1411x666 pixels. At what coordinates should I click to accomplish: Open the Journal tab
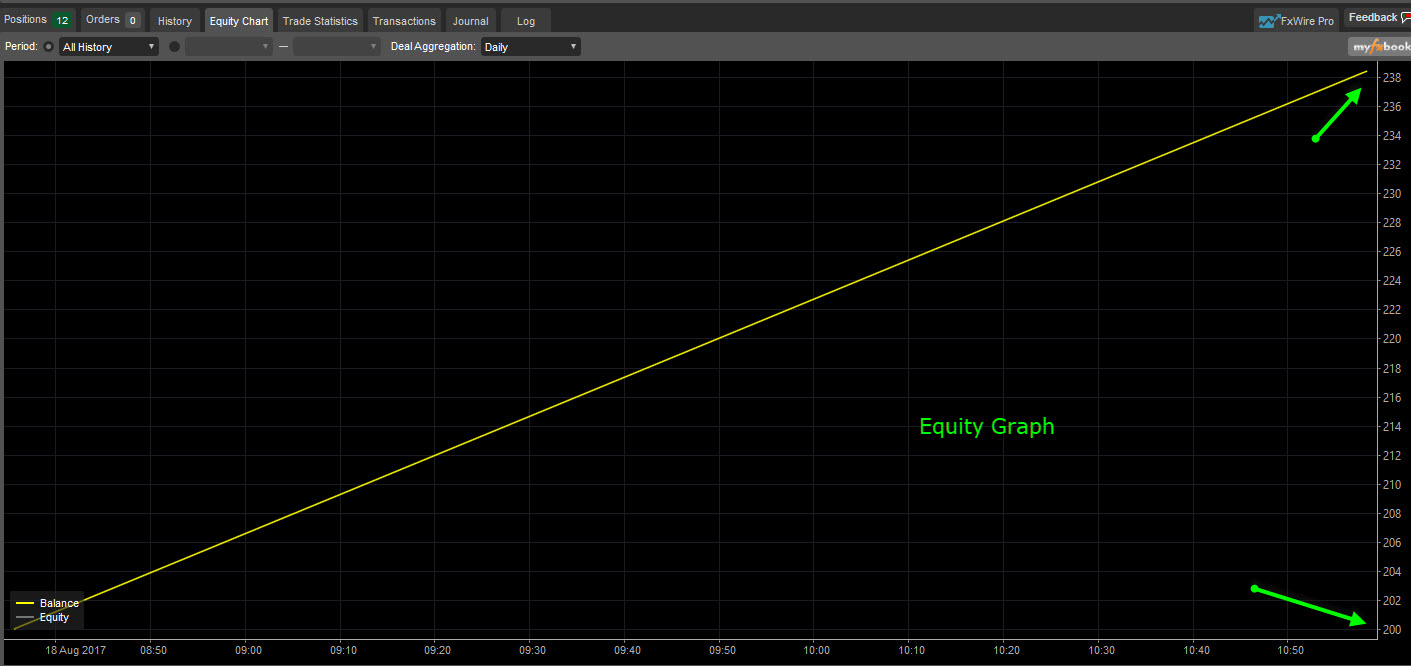(x=471, y=21)
